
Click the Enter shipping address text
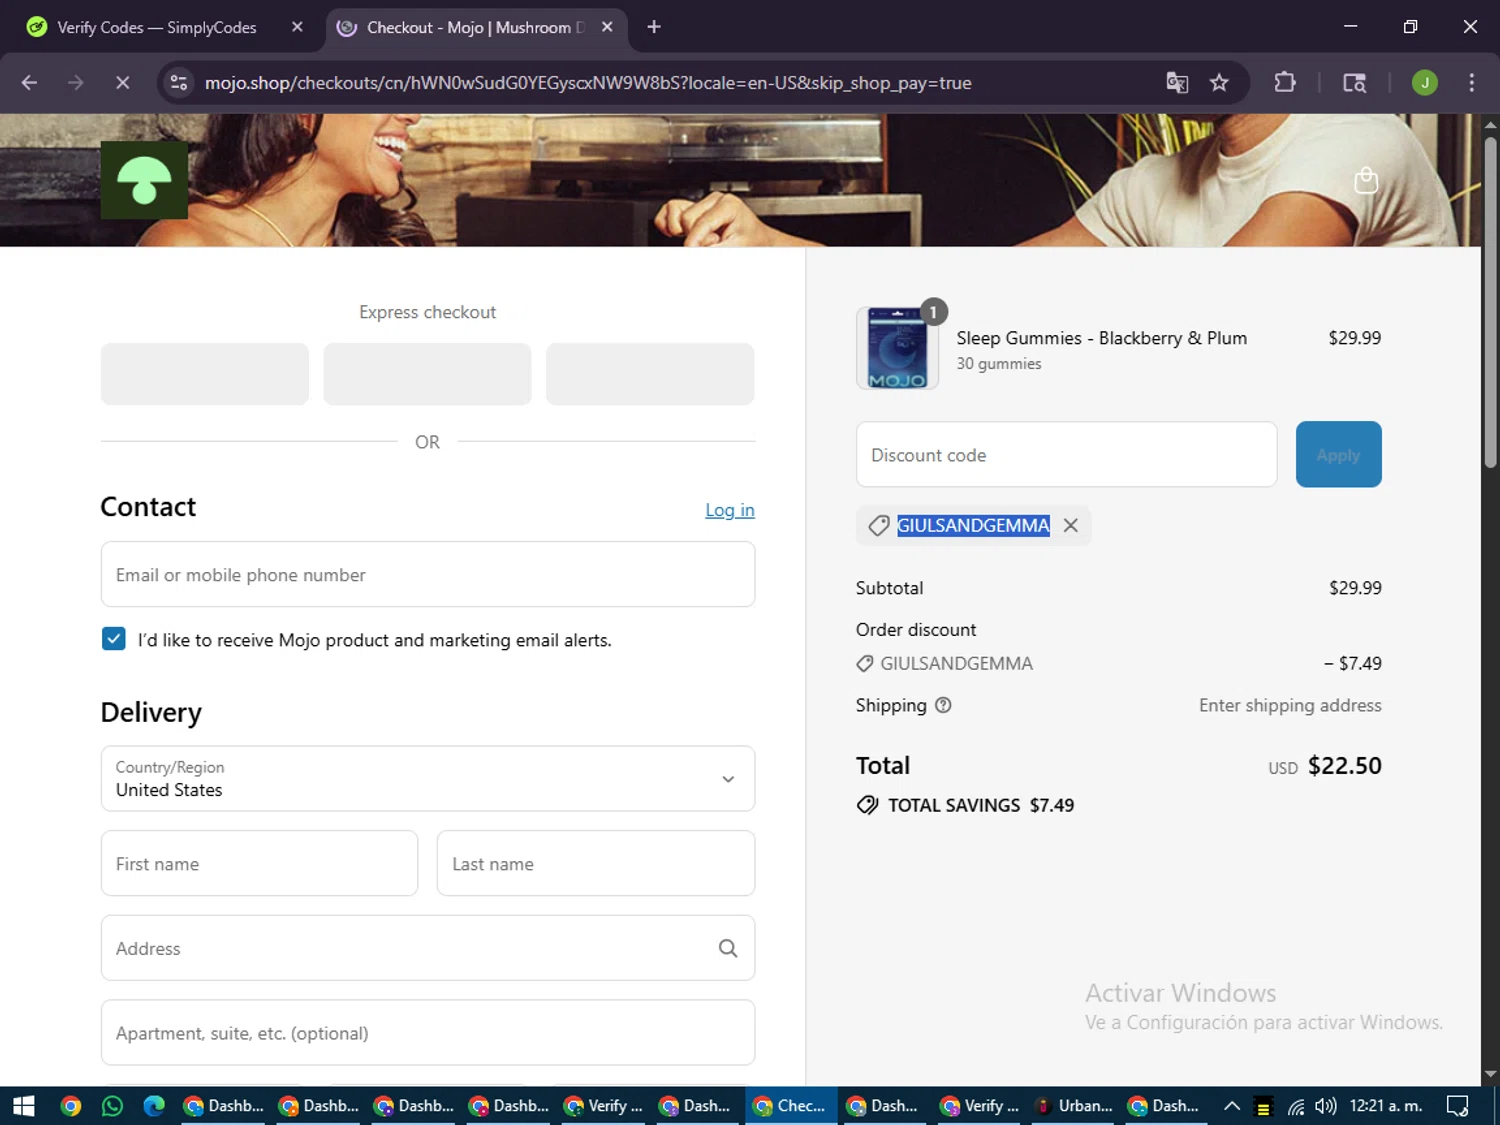[x=1290, y=705]
